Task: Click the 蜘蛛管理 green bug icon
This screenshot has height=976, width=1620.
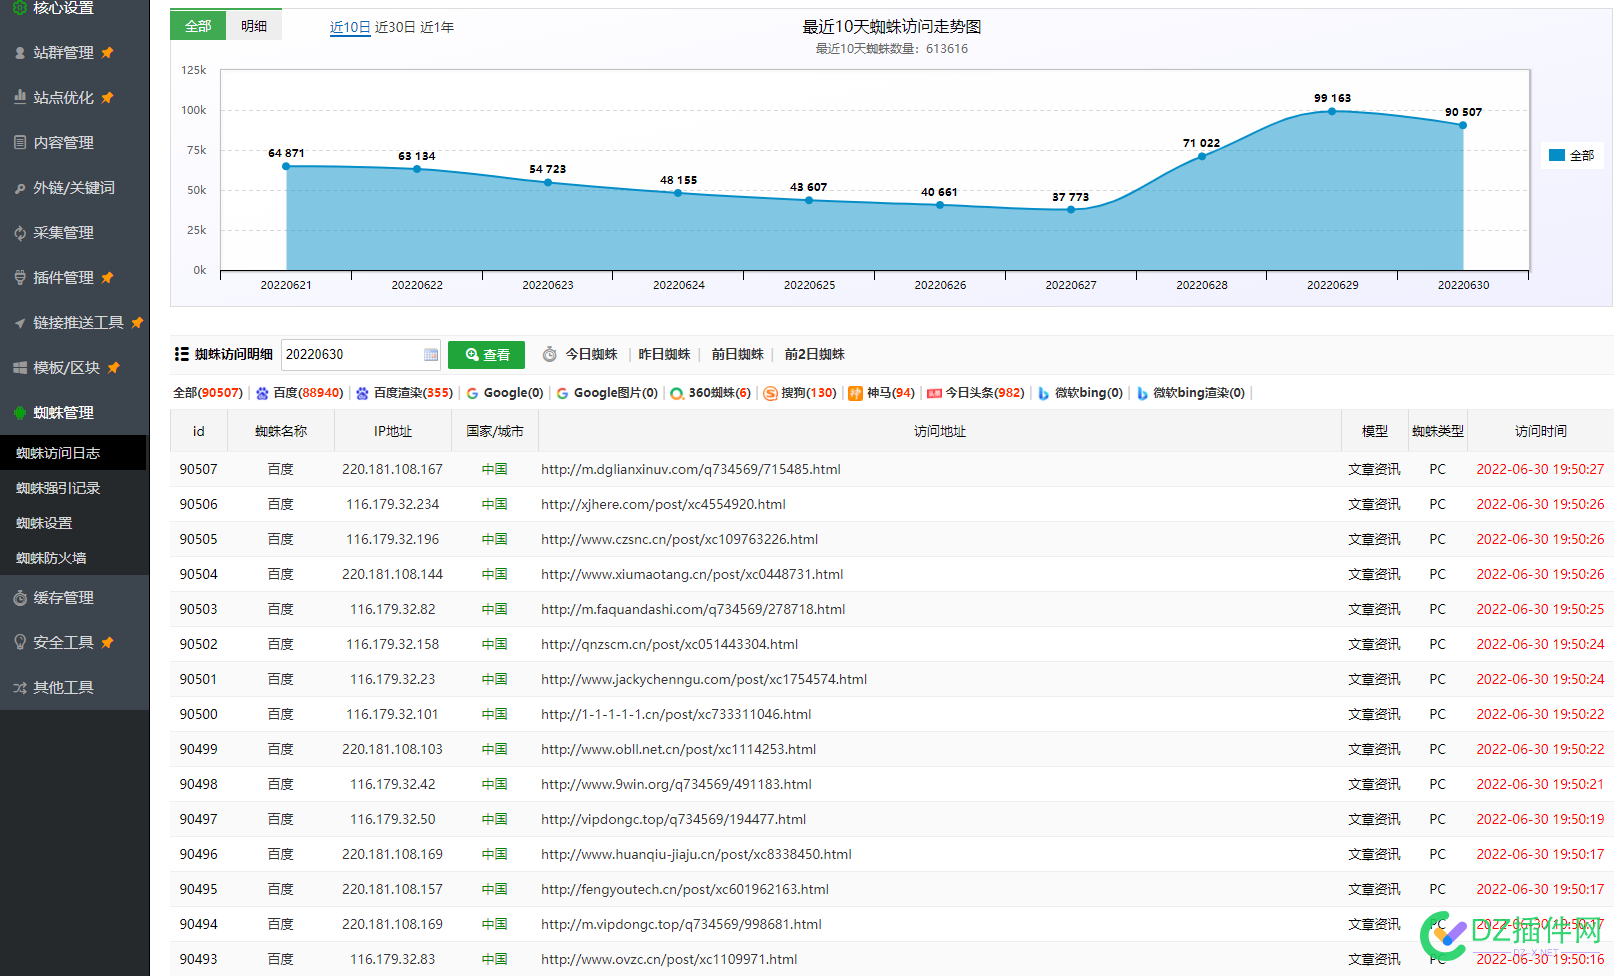Action: pos(20,412)
